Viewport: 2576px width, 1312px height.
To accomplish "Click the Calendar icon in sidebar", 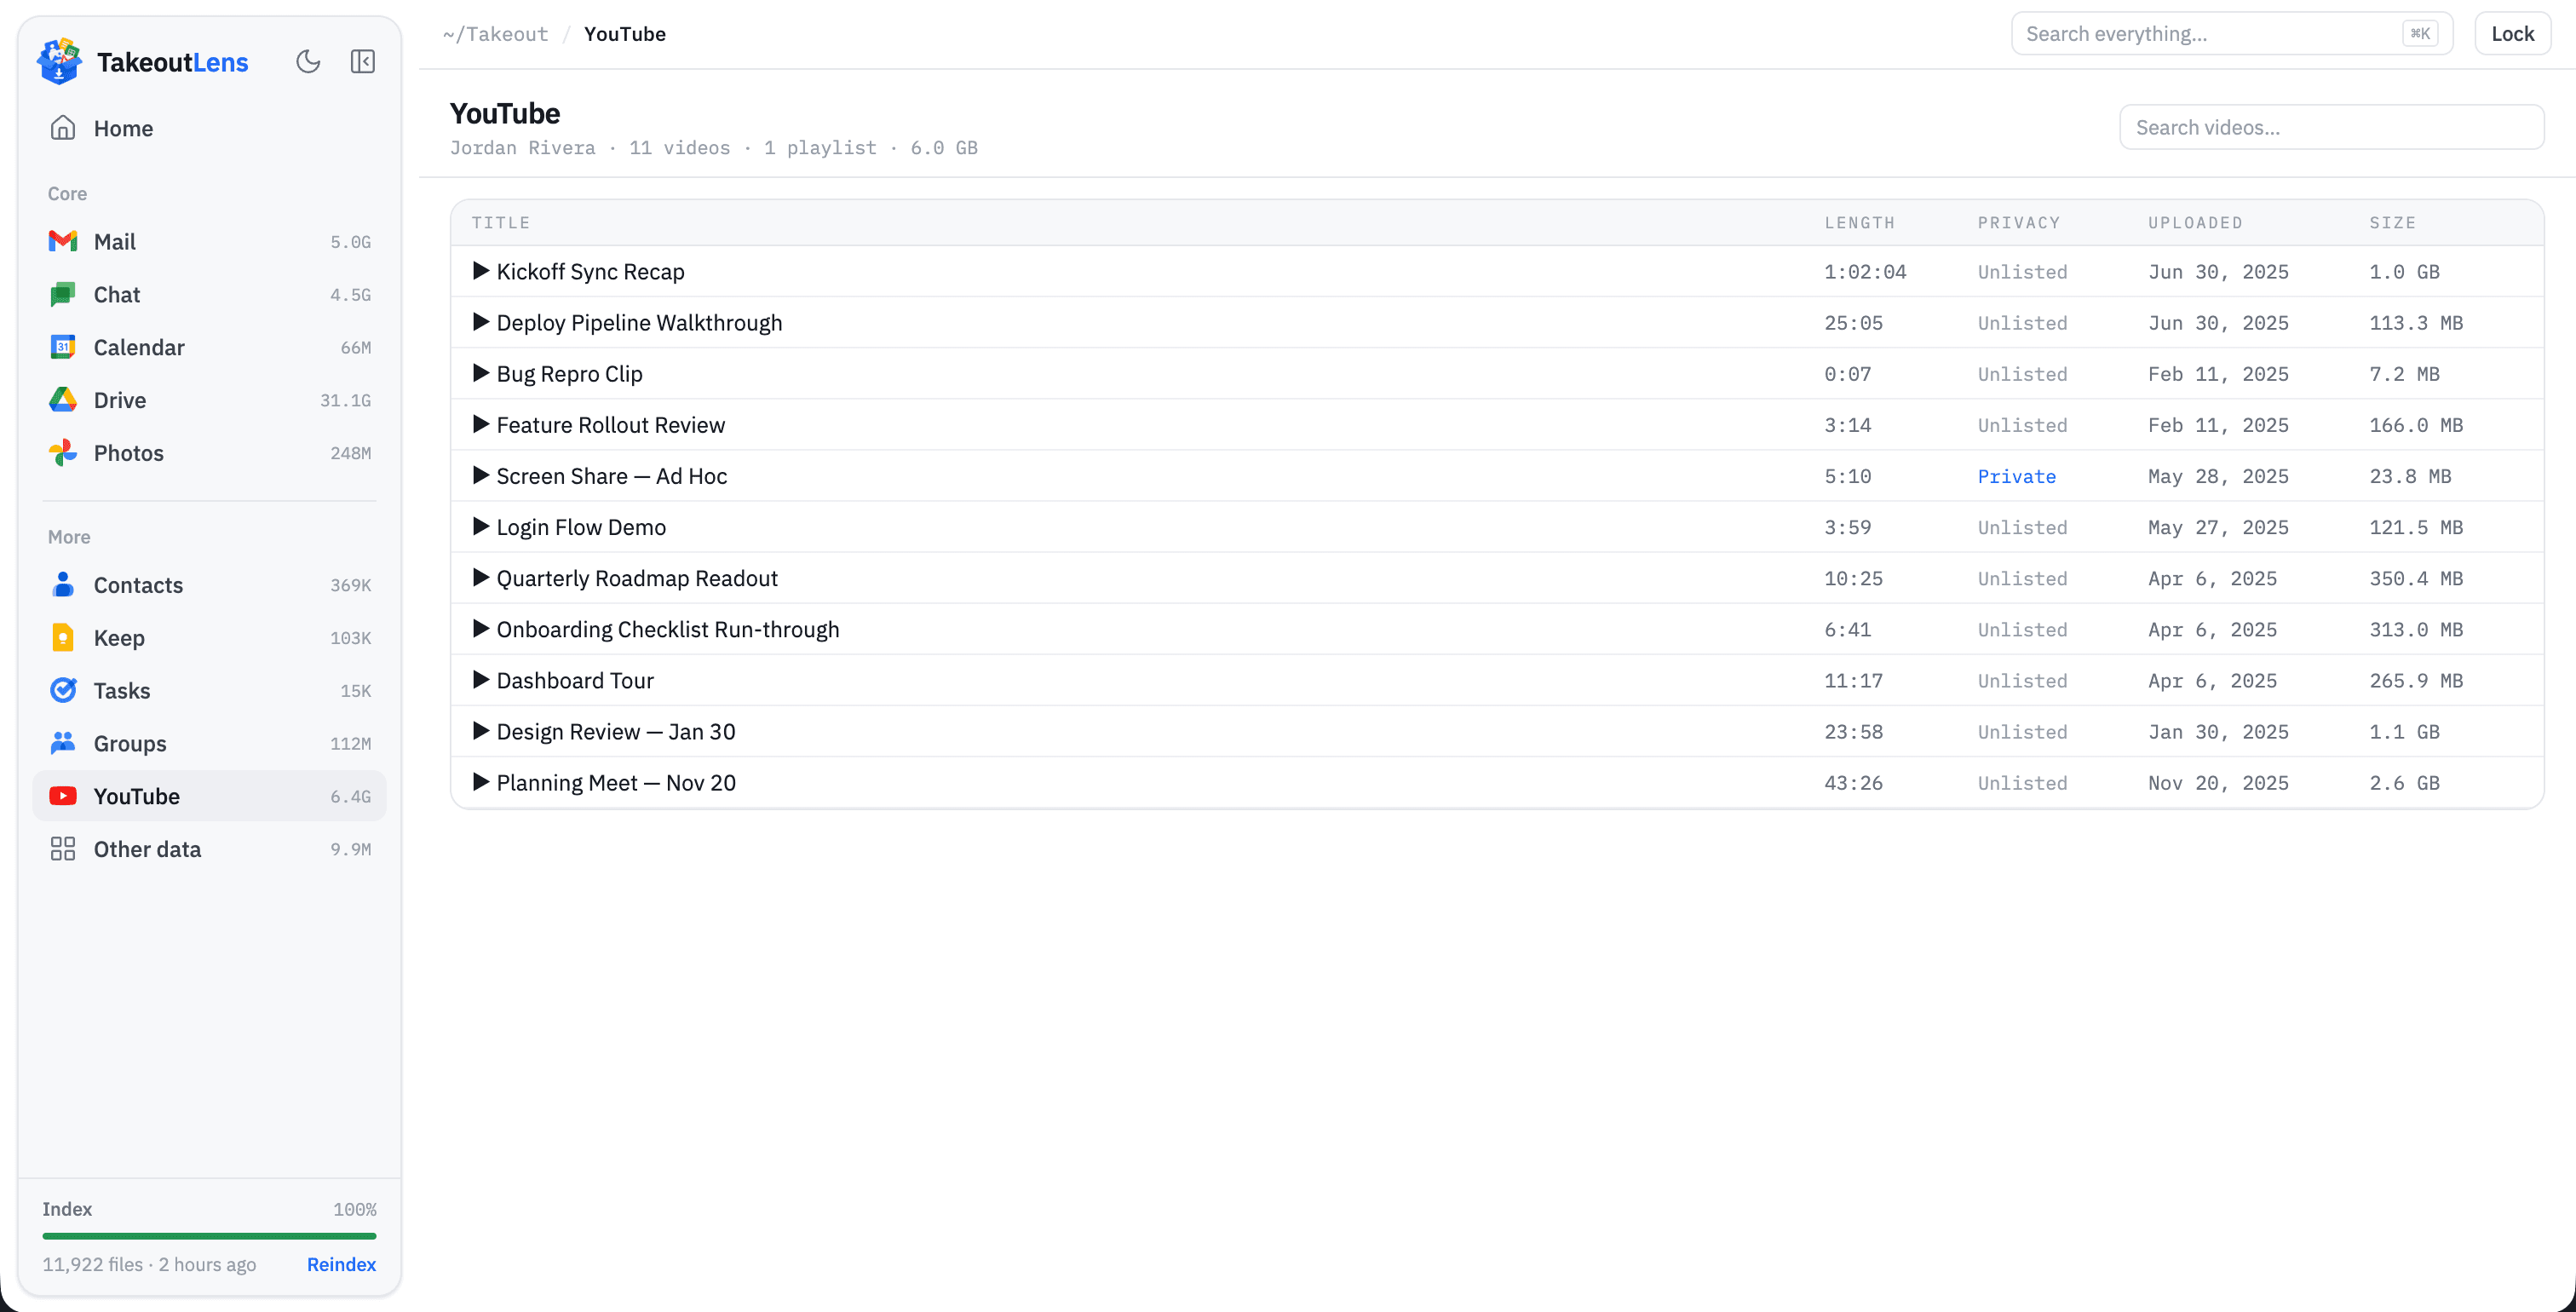I will [63, 347].
